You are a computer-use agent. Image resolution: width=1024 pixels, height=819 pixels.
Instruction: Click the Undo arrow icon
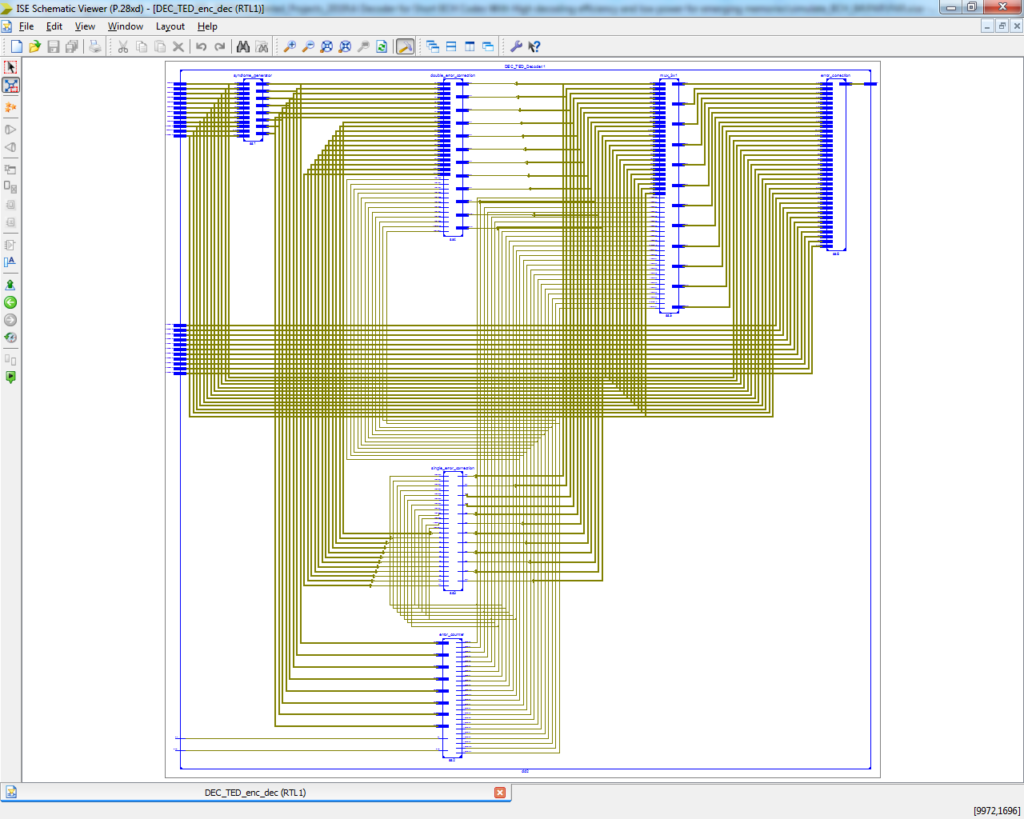click(201, 46)
